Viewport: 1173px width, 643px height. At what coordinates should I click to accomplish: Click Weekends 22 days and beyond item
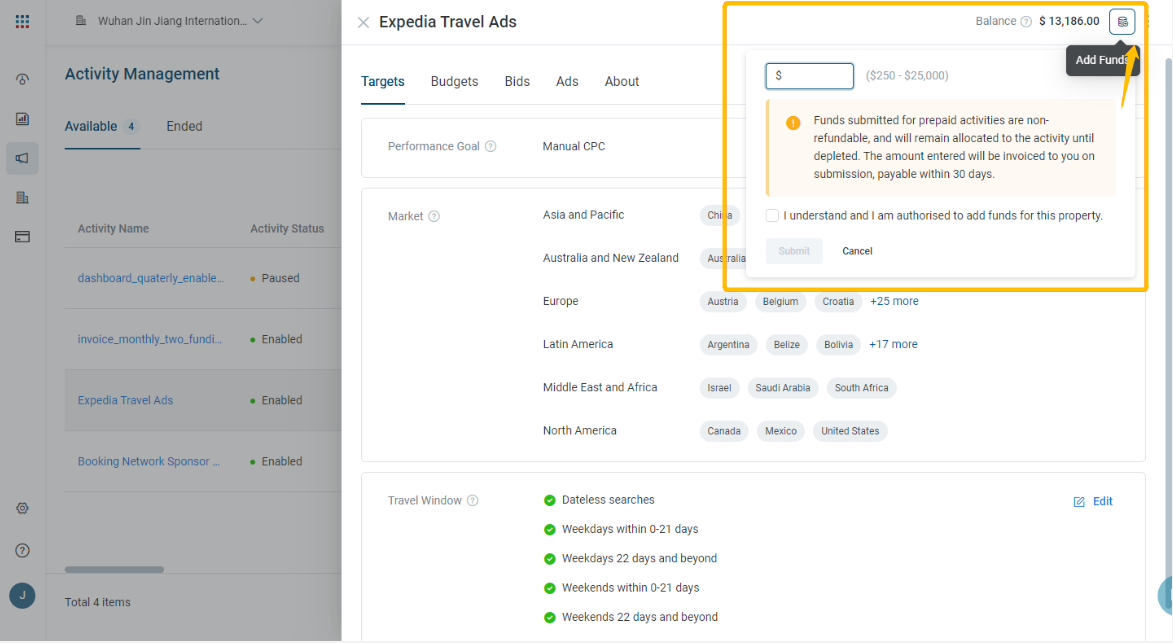pos(631,618)
